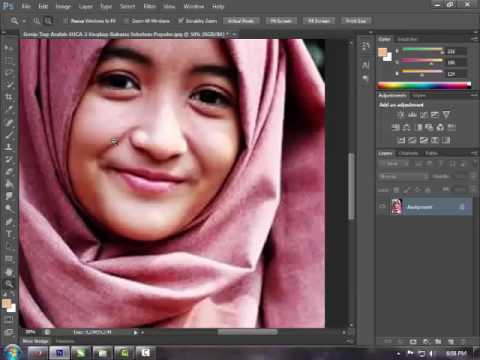
Task: Pick a color from the spectrum ramp
Action: (424, 85)
